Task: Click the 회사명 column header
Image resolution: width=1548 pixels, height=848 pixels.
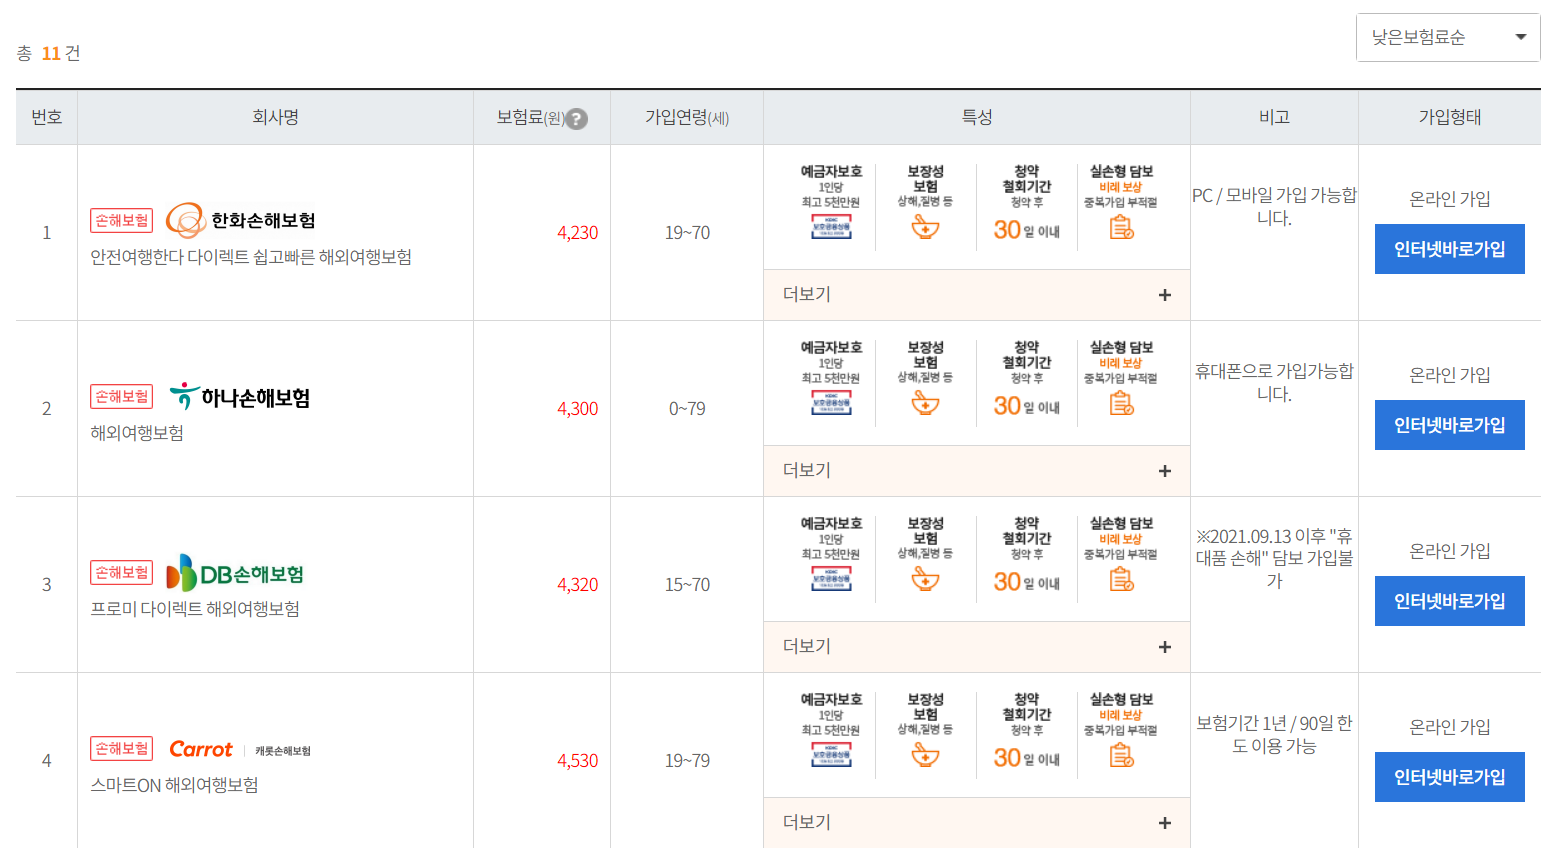Action: pos(275,118)
